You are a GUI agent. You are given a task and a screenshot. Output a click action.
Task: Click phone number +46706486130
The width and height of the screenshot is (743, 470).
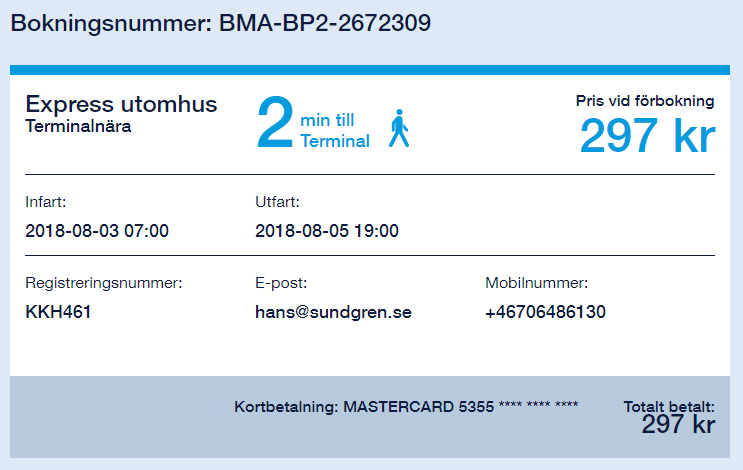(x=545, y=312)
